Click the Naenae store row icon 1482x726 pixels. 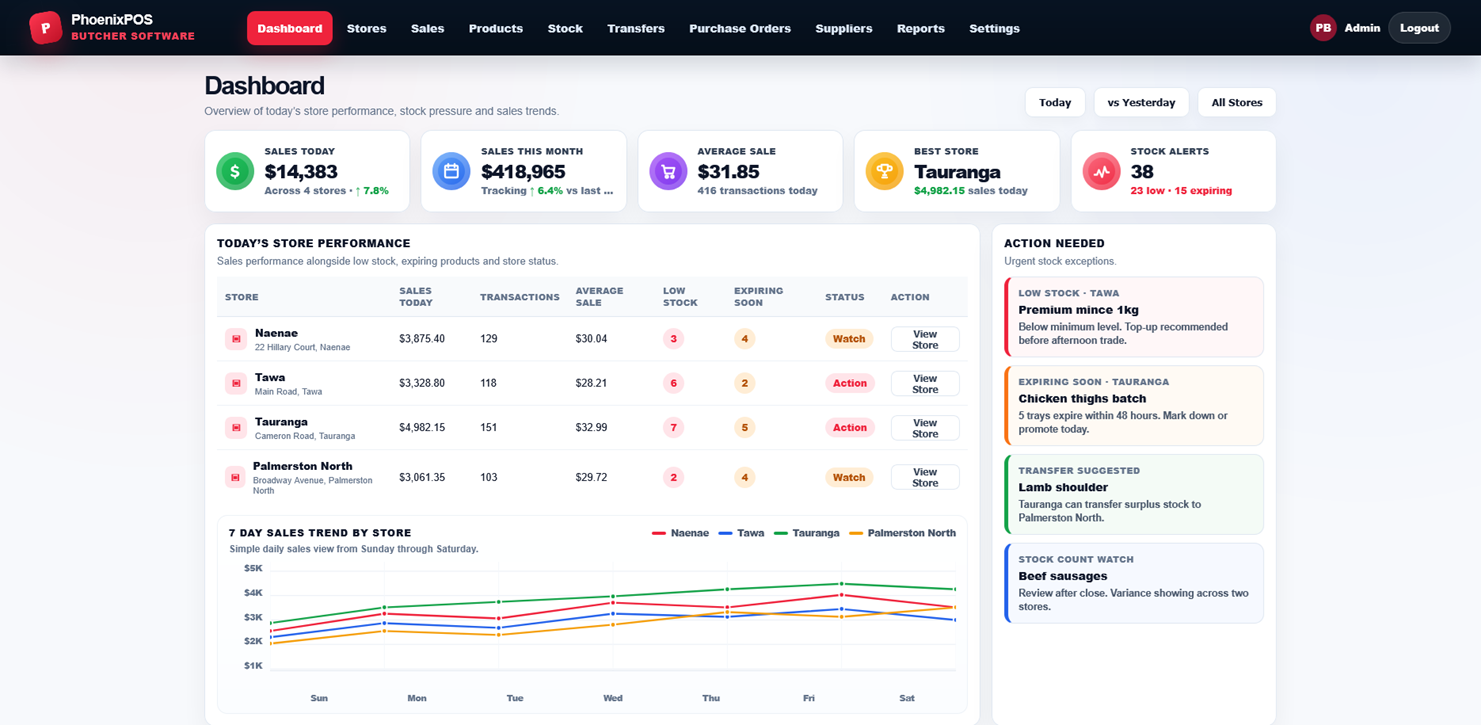[x=236, y=339]
